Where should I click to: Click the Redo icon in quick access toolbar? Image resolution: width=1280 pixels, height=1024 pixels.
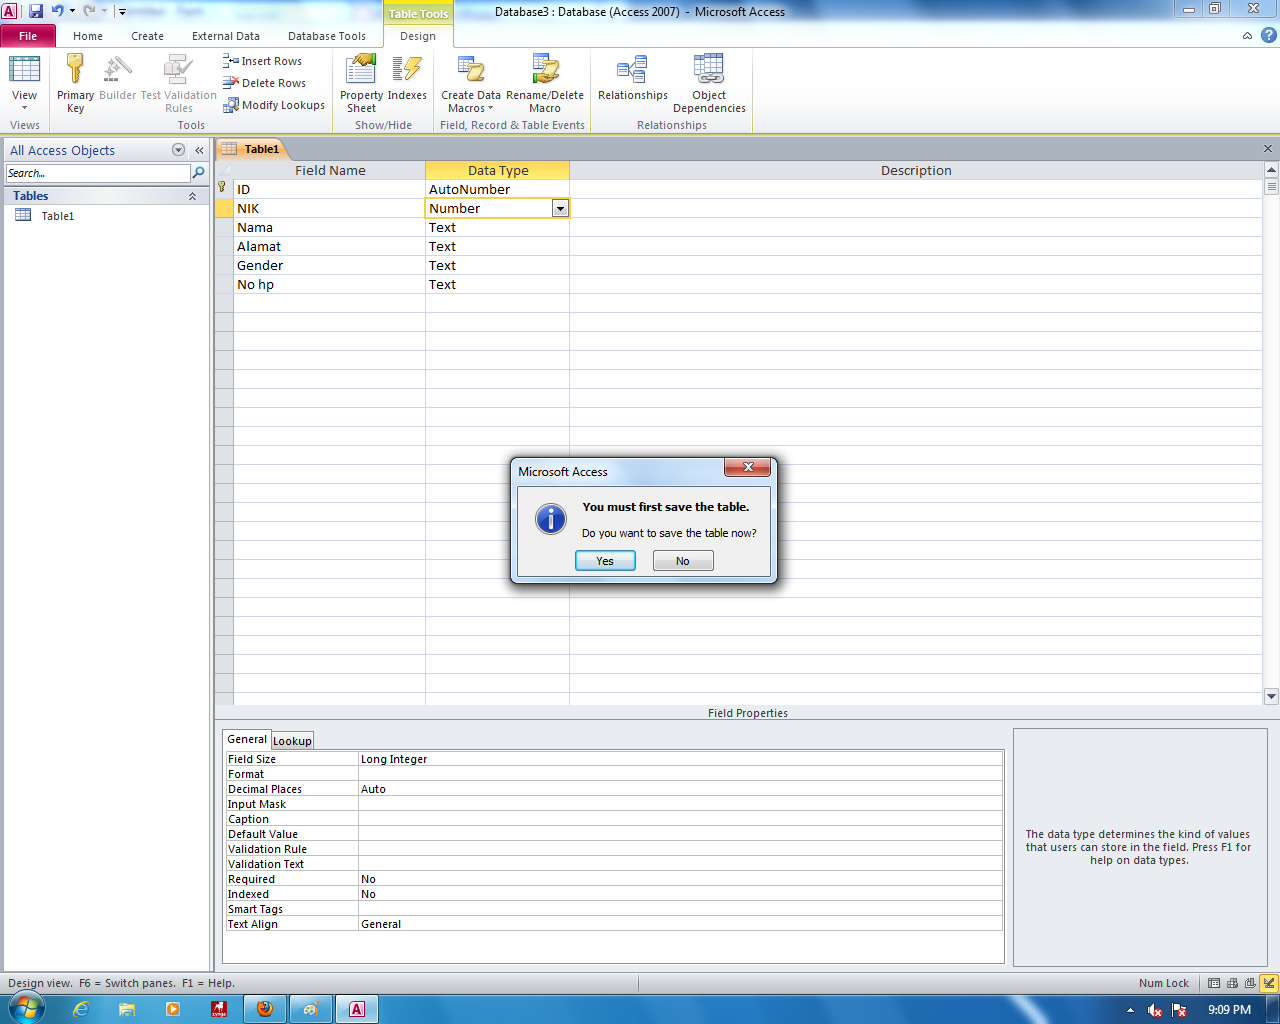coord(89,11)
